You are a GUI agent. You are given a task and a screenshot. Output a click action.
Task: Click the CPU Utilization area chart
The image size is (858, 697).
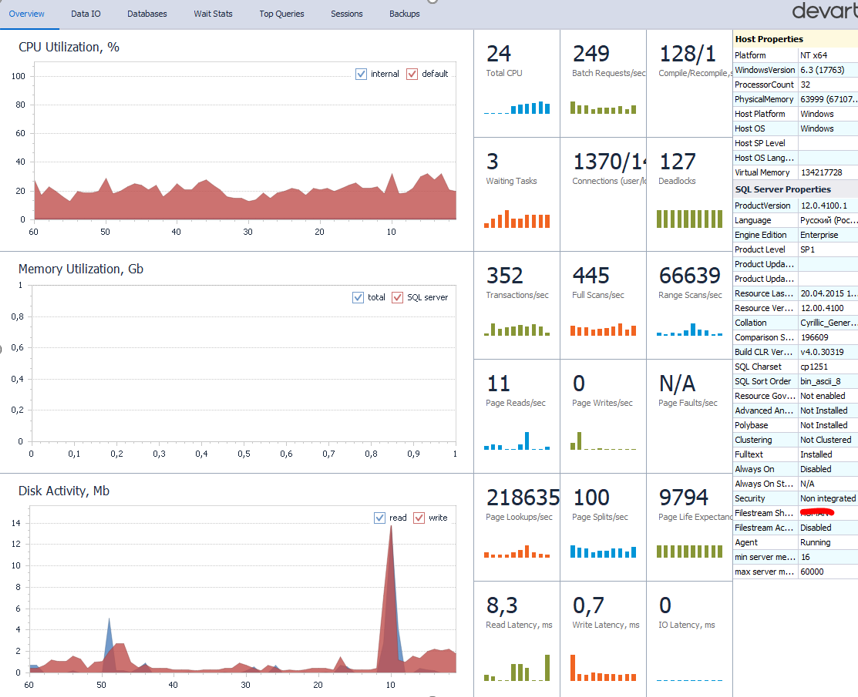click(245, 141)
